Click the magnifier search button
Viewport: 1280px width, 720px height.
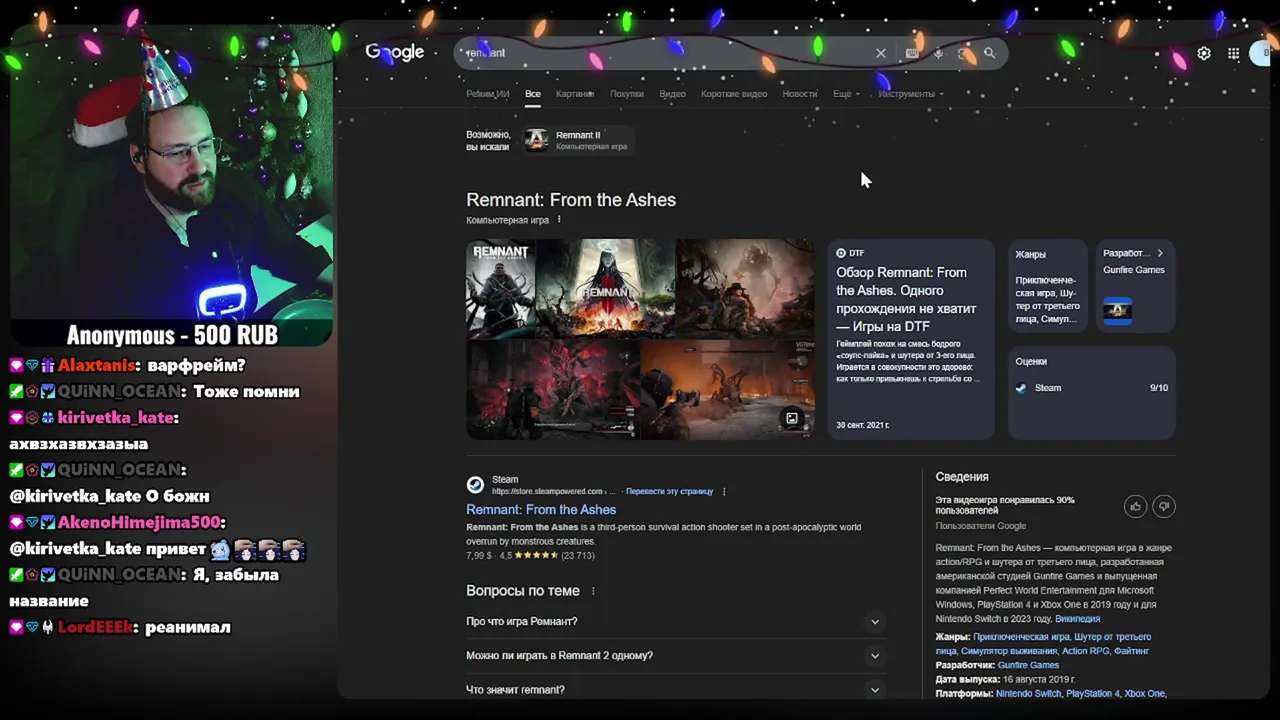click(x=990, y=54)
